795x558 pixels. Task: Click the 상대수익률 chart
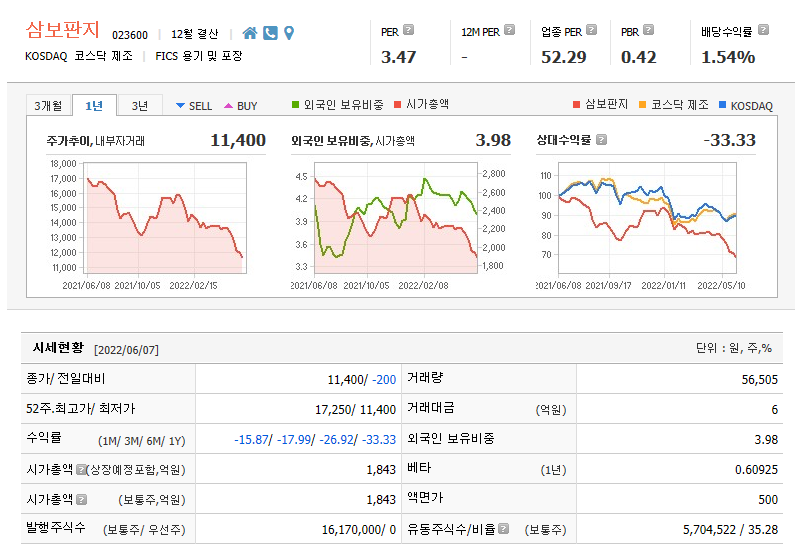click(x=647, y=218)
